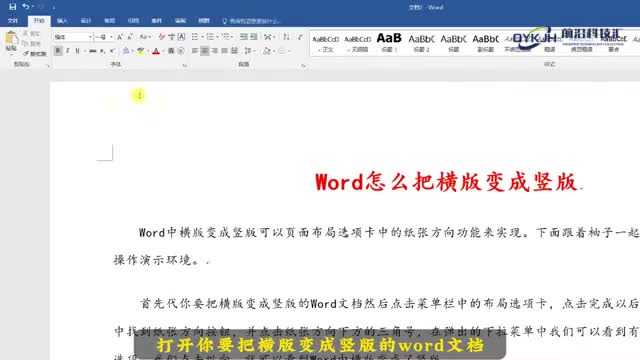Screen dimensions: 640x360
Task: Expand the bullet list style arrow
Action: [x=202, y=37]
